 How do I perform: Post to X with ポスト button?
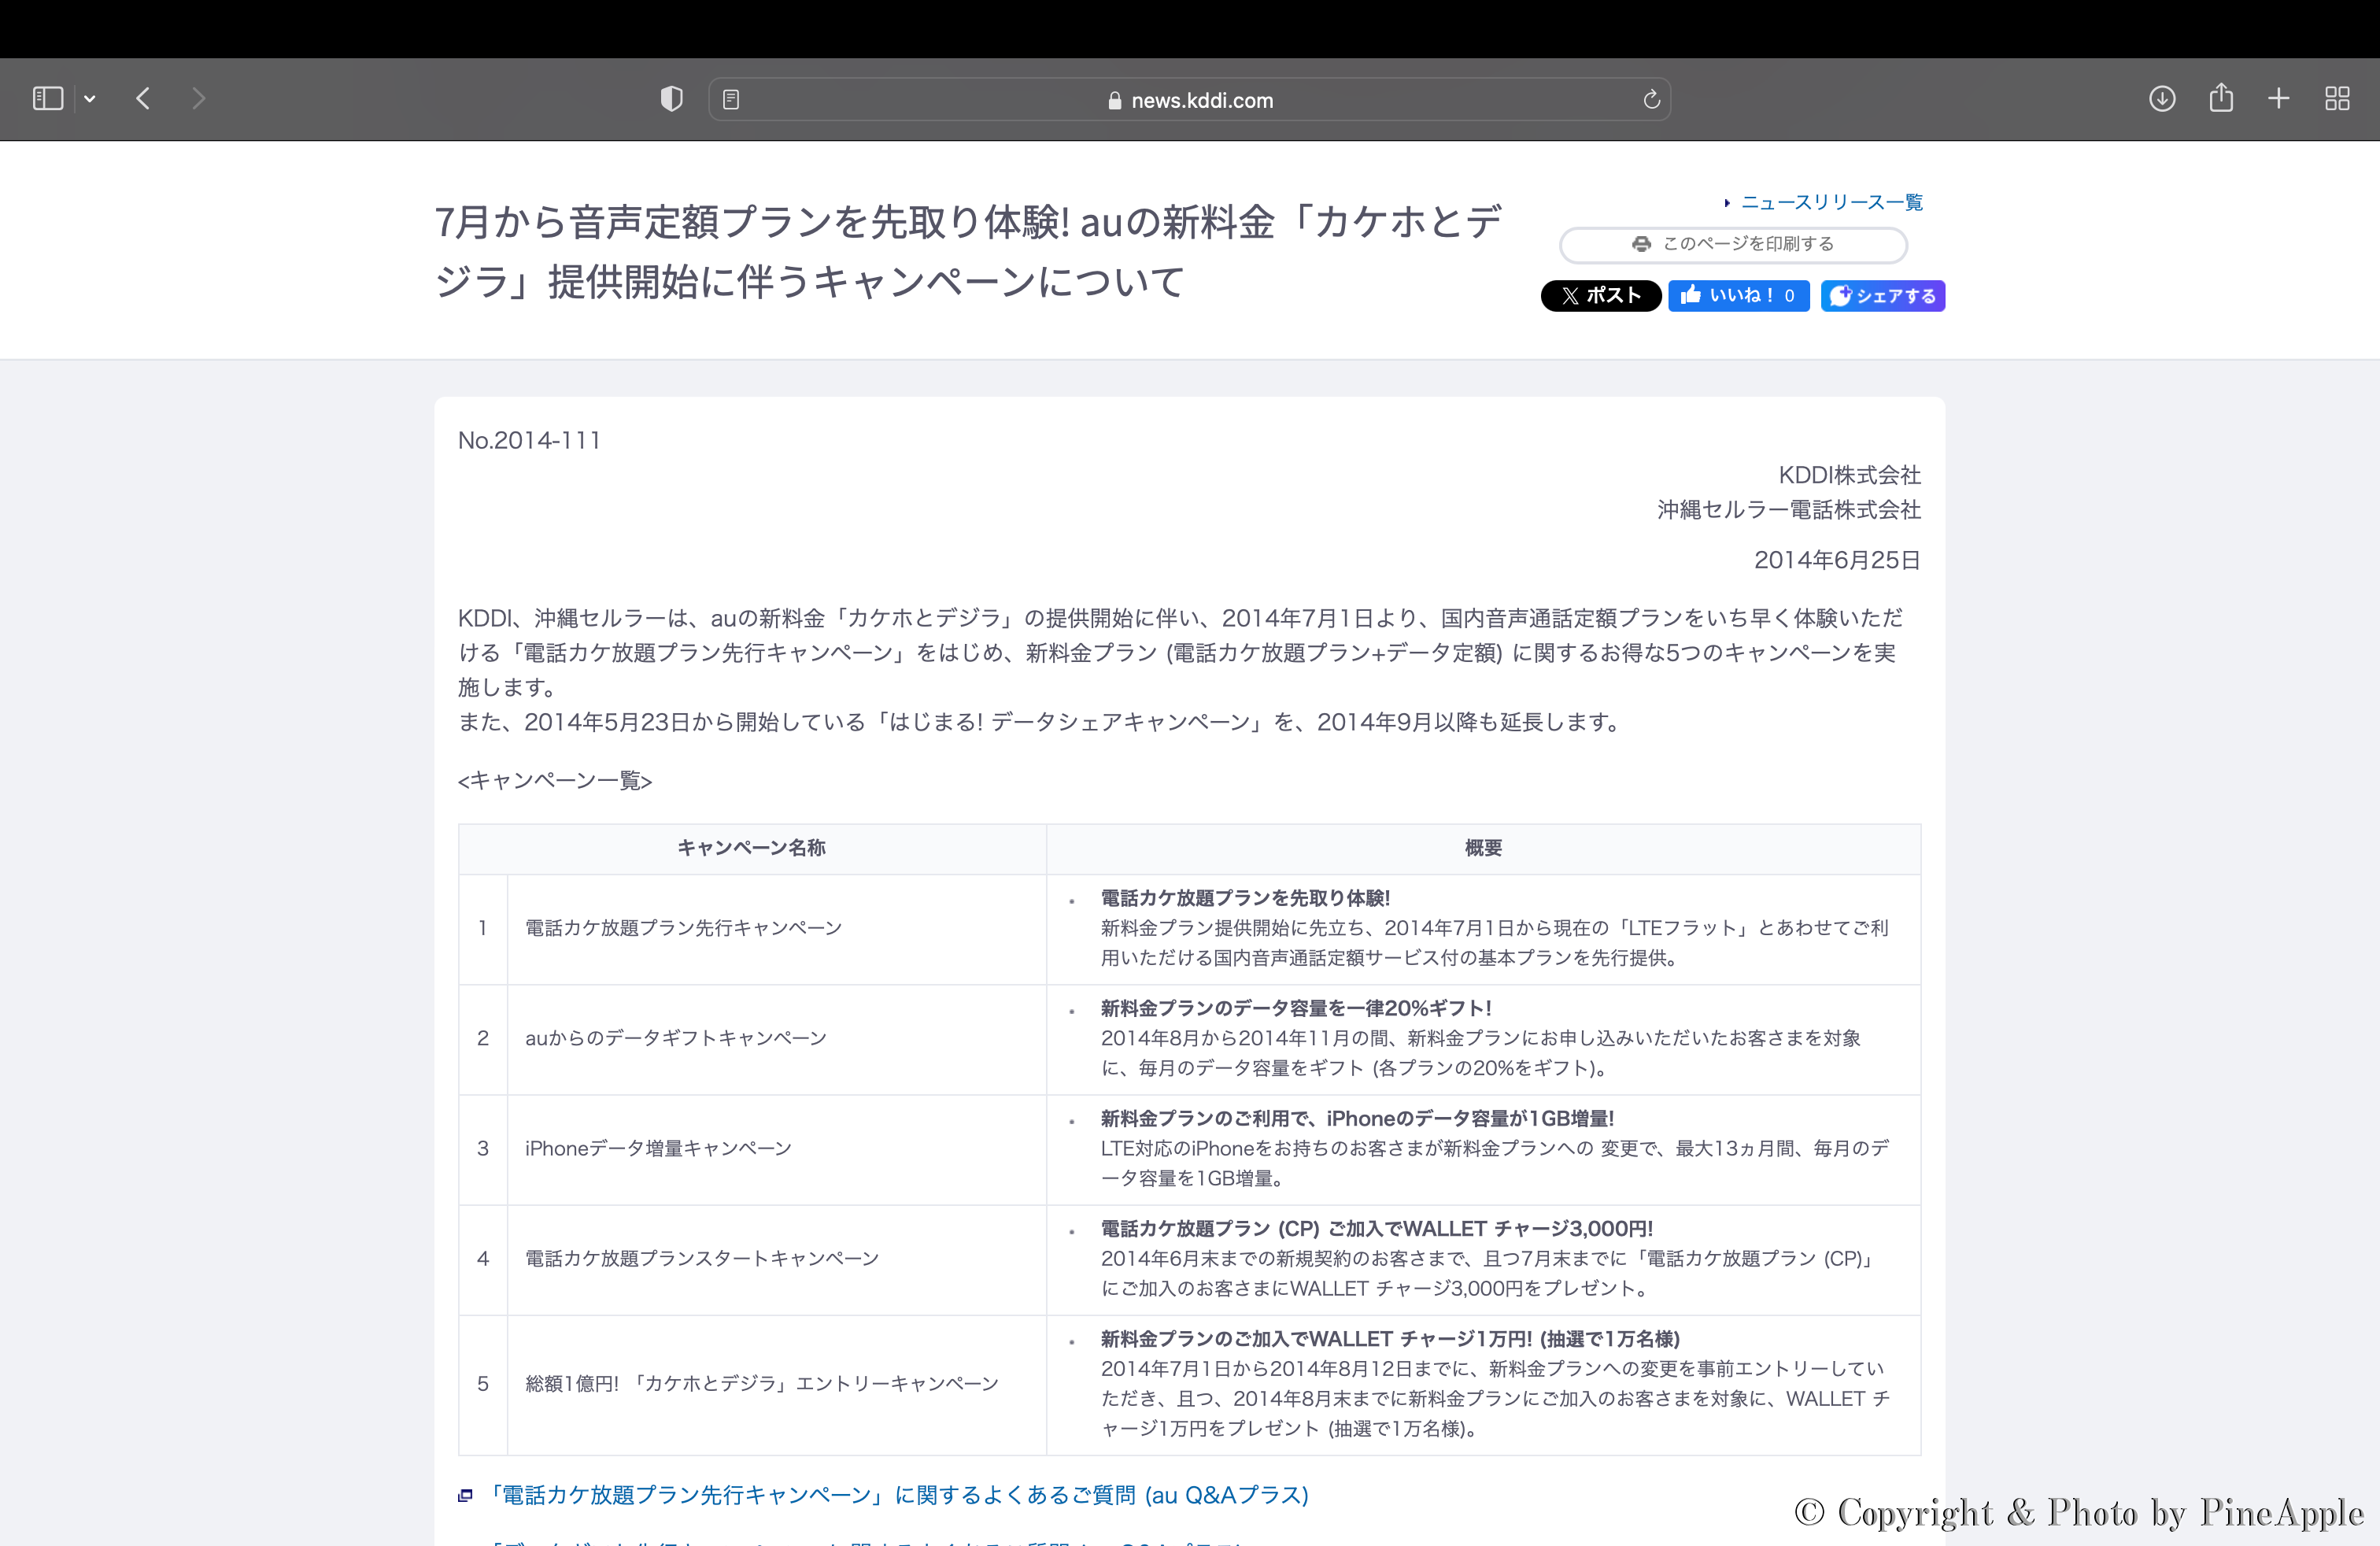[x=1600, y=295]
